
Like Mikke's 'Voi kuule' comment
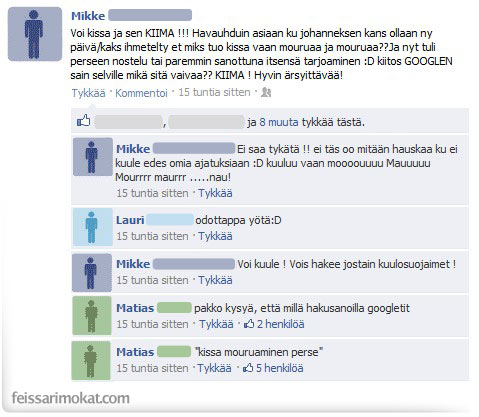click(x=215, y=280)
